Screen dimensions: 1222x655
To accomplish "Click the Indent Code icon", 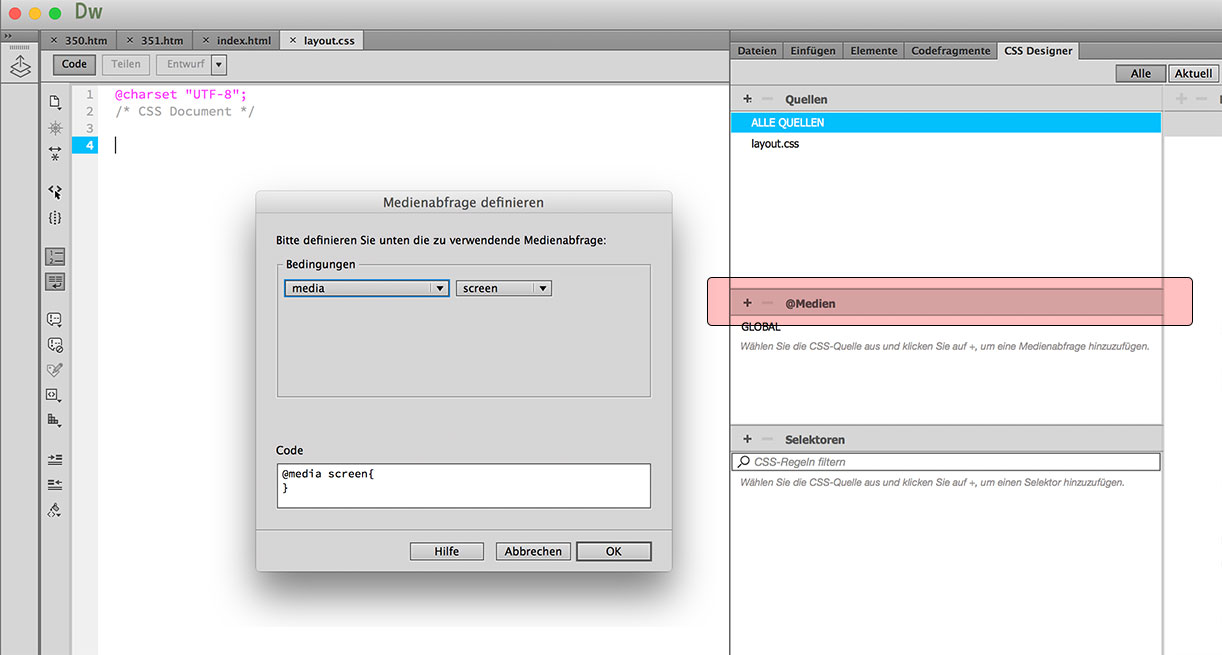I will [55, 459].
